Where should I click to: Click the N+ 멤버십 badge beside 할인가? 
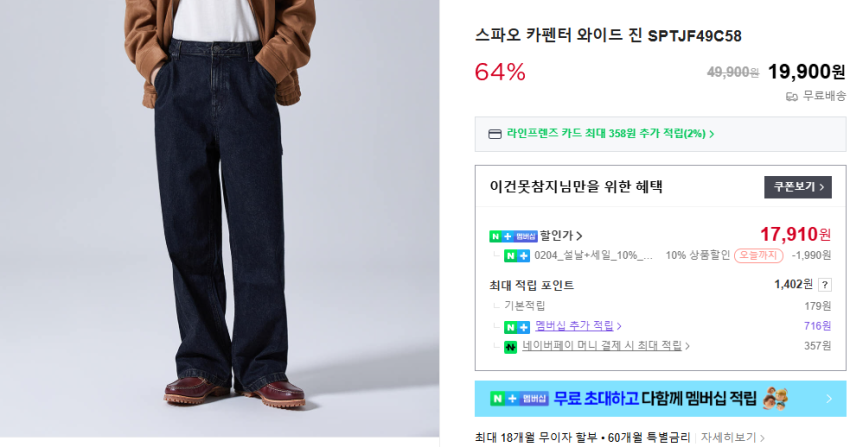coord(513,236)
